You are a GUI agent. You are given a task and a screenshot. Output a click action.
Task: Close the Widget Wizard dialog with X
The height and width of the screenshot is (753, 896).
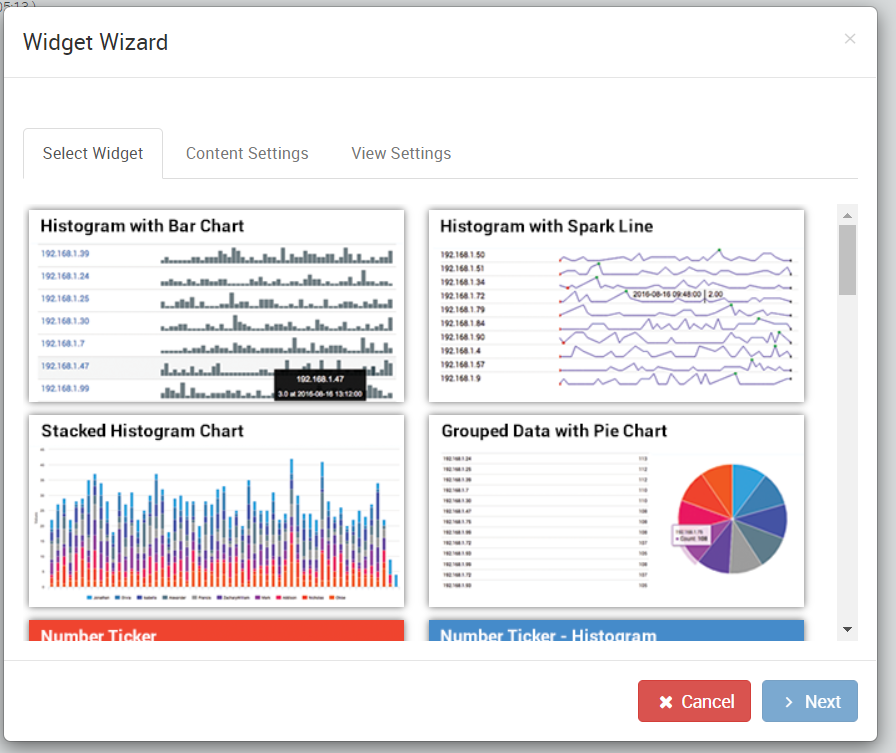click(x=850, y=38)
